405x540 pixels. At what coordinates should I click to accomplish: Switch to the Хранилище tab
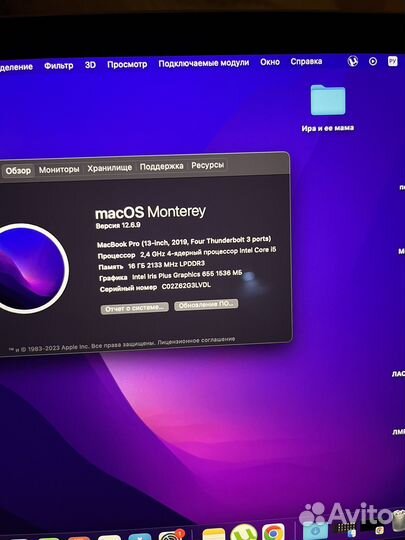[110, 168]
